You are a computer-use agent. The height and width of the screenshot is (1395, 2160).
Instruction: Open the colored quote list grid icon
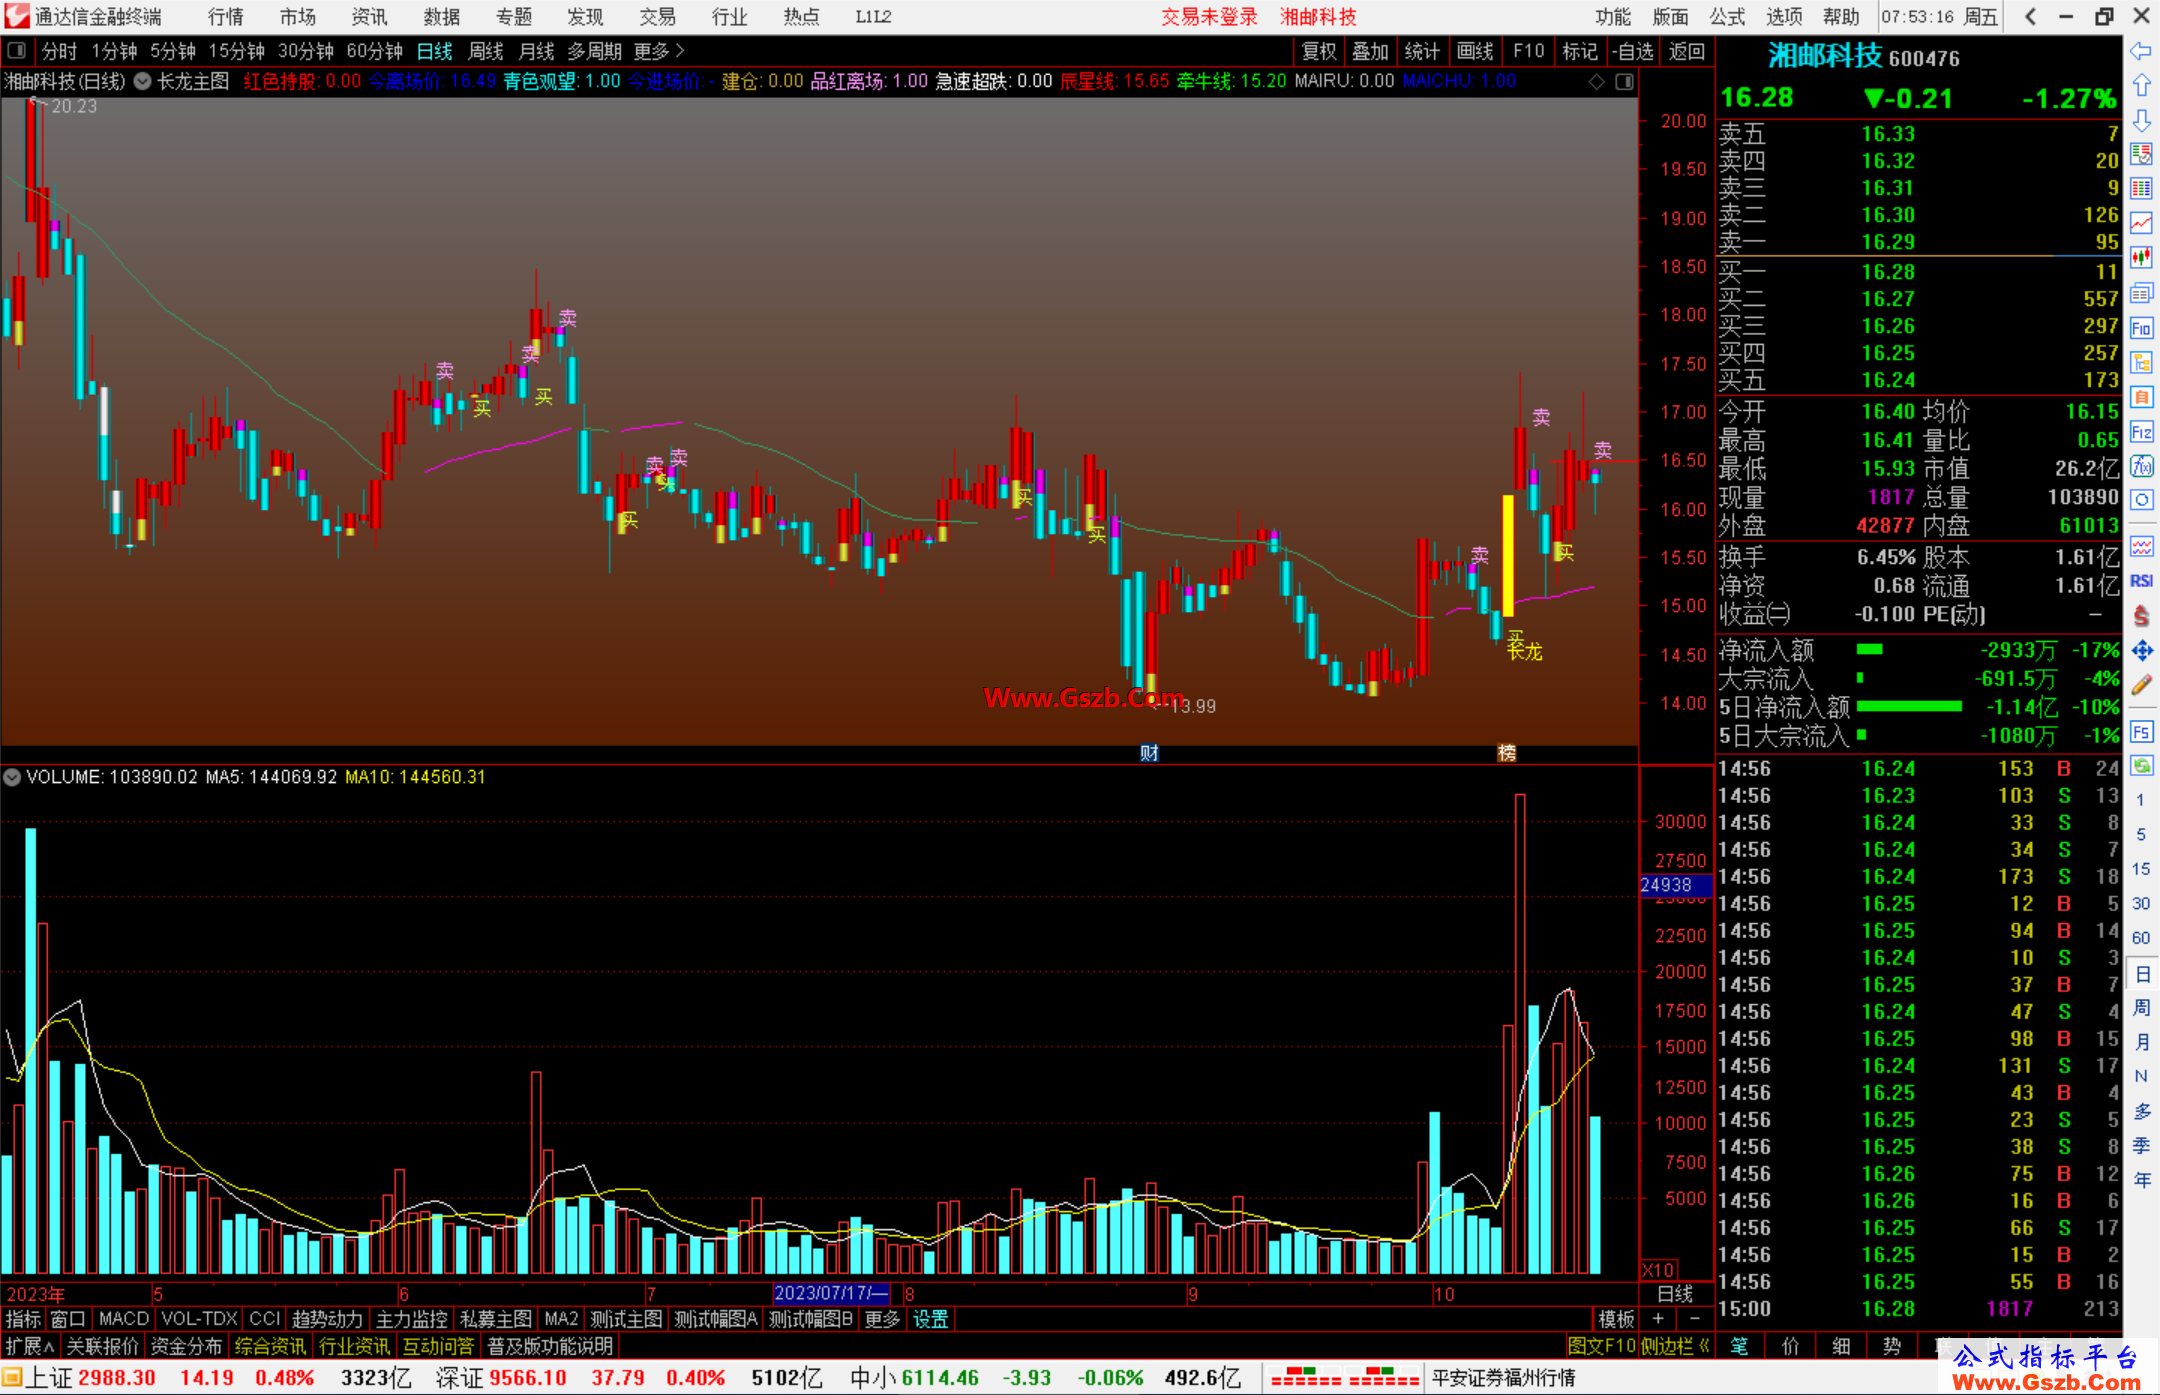(2141, 189)
